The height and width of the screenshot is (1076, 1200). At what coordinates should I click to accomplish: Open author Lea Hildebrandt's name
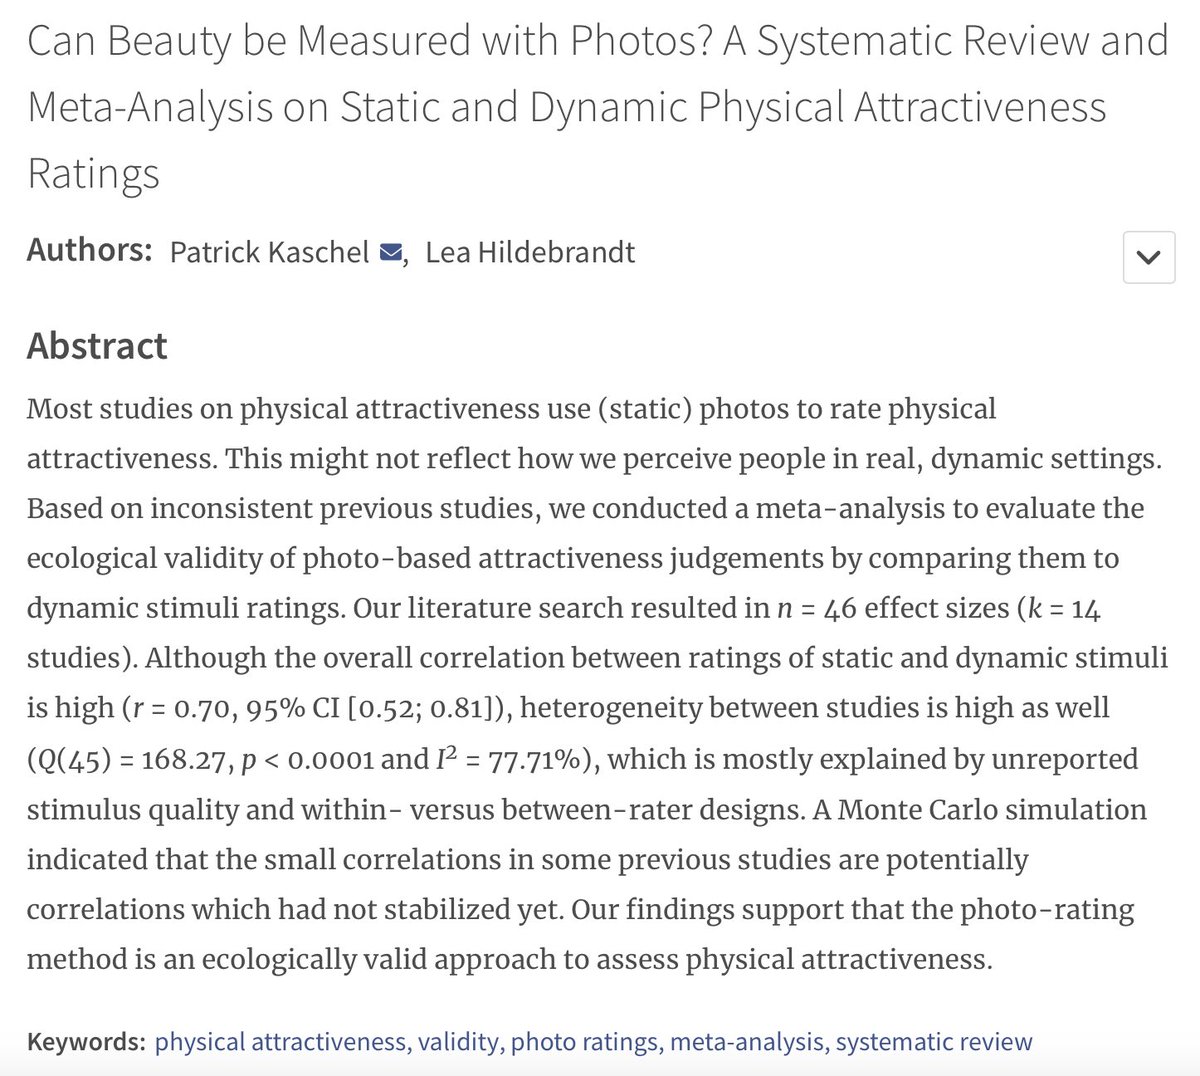530,252
